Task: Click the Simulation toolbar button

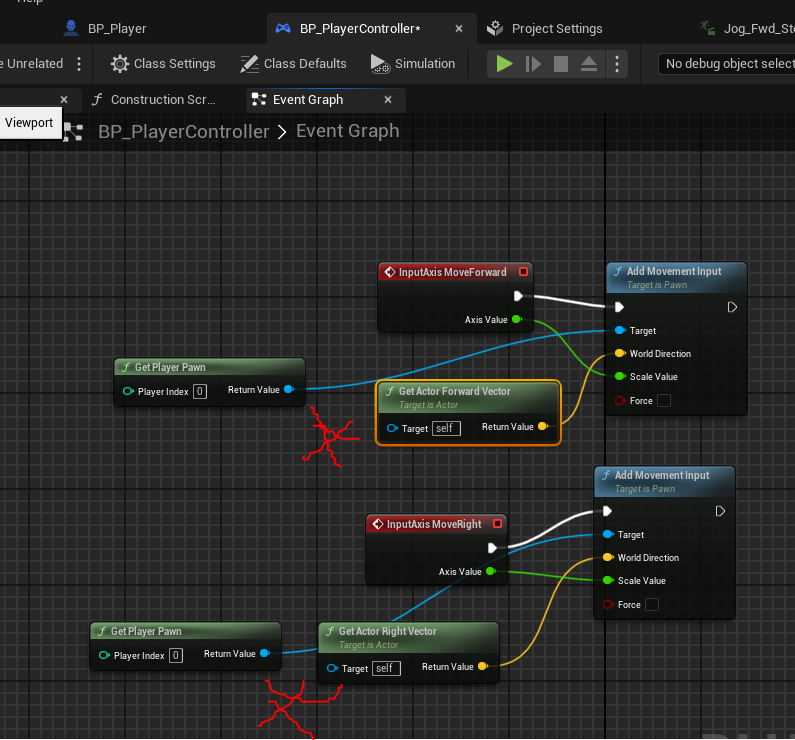Action: click(x=413, y=64)
